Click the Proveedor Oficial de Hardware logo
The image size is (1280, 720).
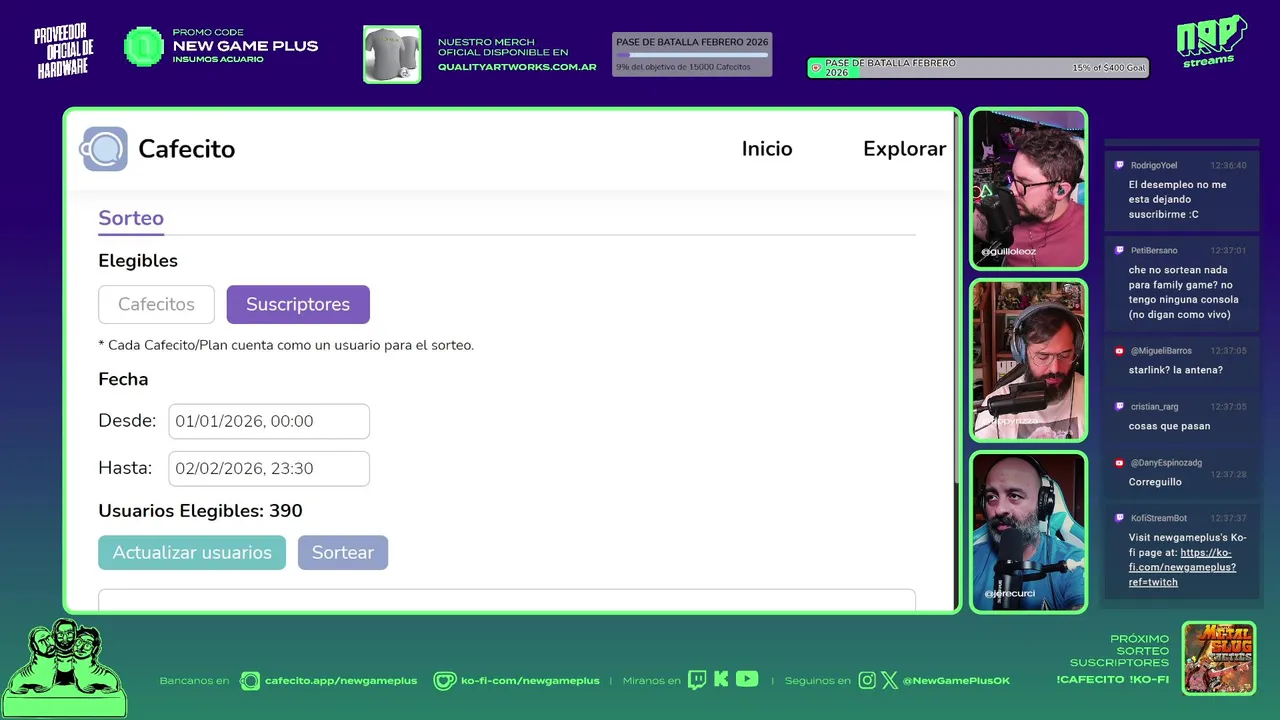click(x=64, y=51)
